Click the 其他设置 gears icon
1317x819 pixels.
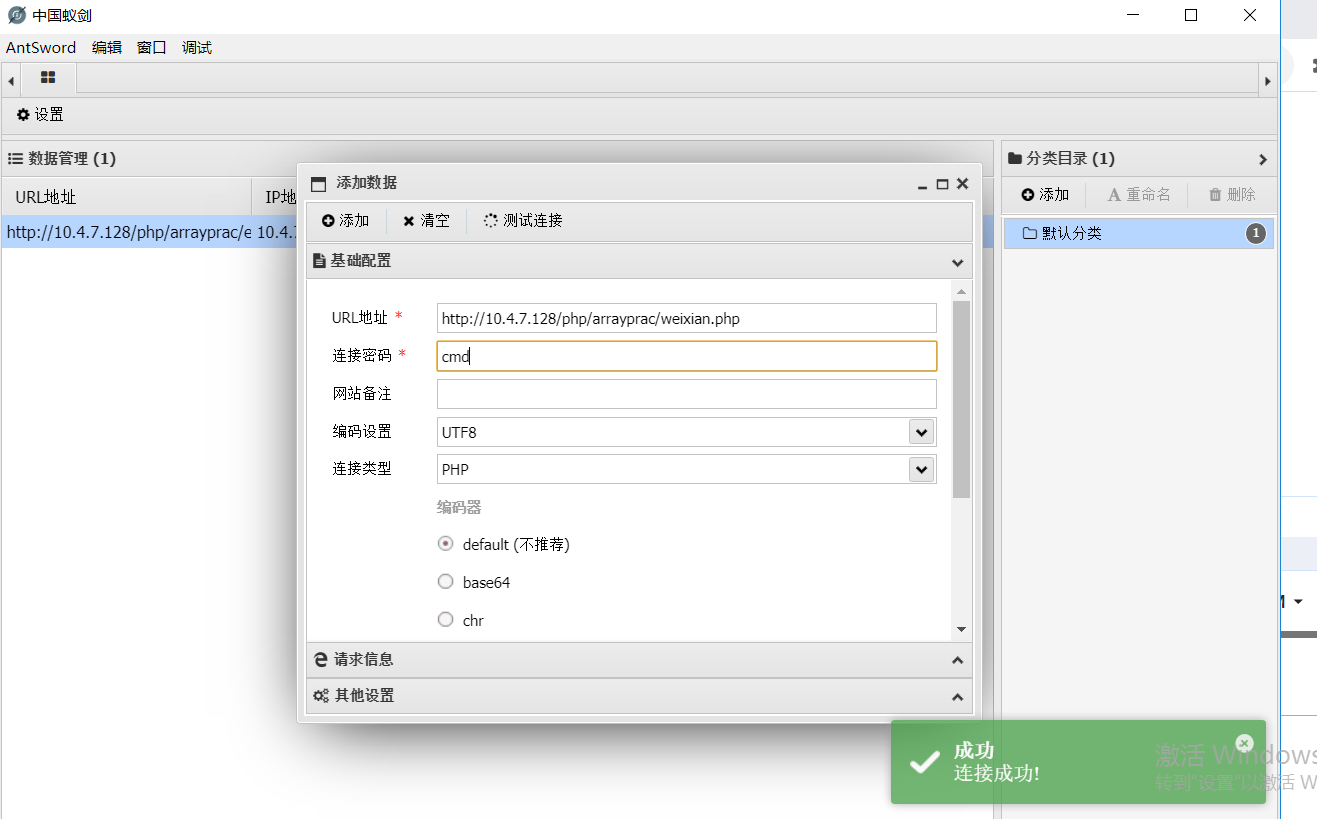coord(321,696)
